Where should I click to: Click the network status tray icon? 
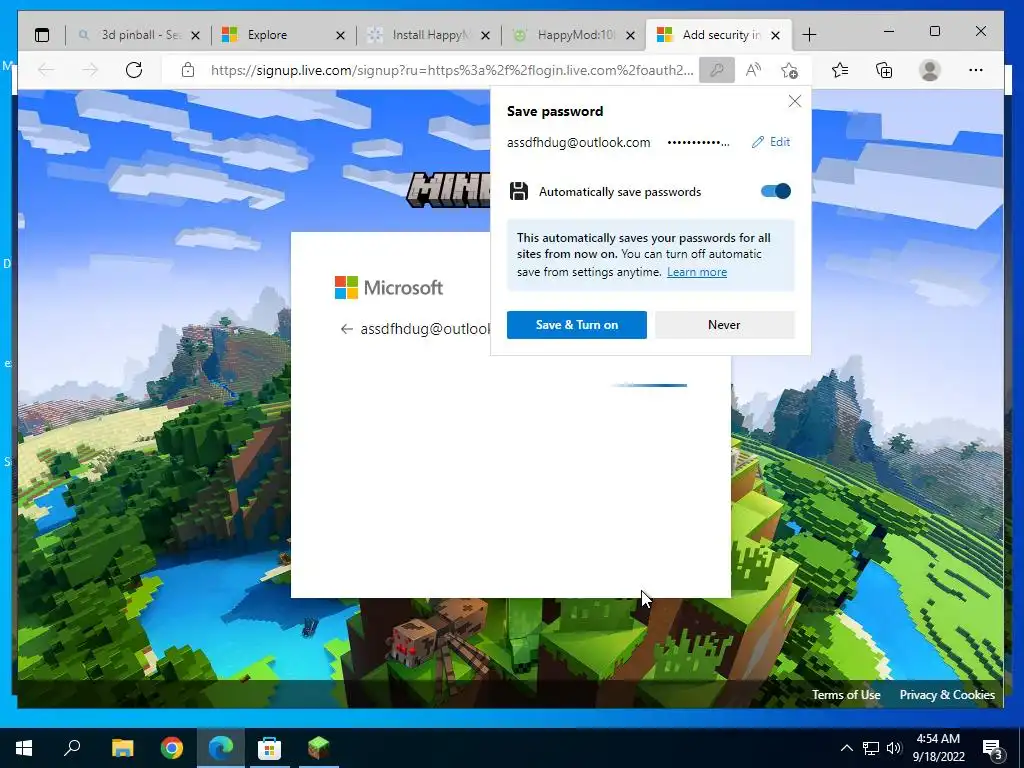pyautogui.click(x=871, y=748)
